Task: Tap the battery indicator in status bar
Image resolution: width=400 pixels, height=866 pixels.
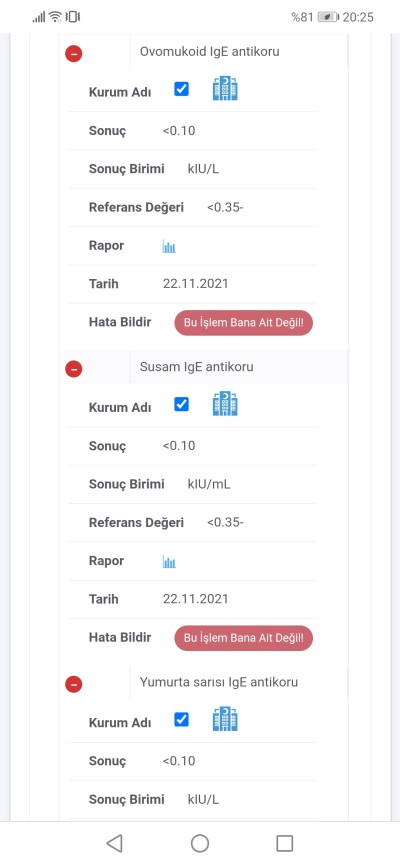Action: [329, 17]
